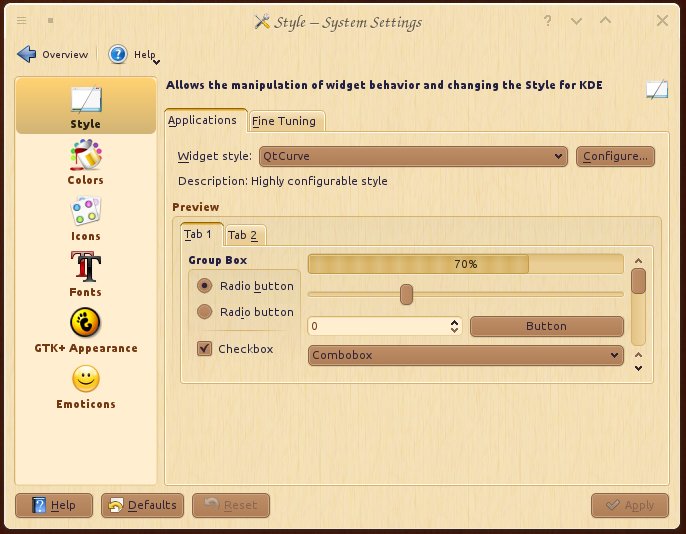Click the scrollbar bottom down arrow
The width and height of the screenshot is (686, 534).
pos(638,368)
